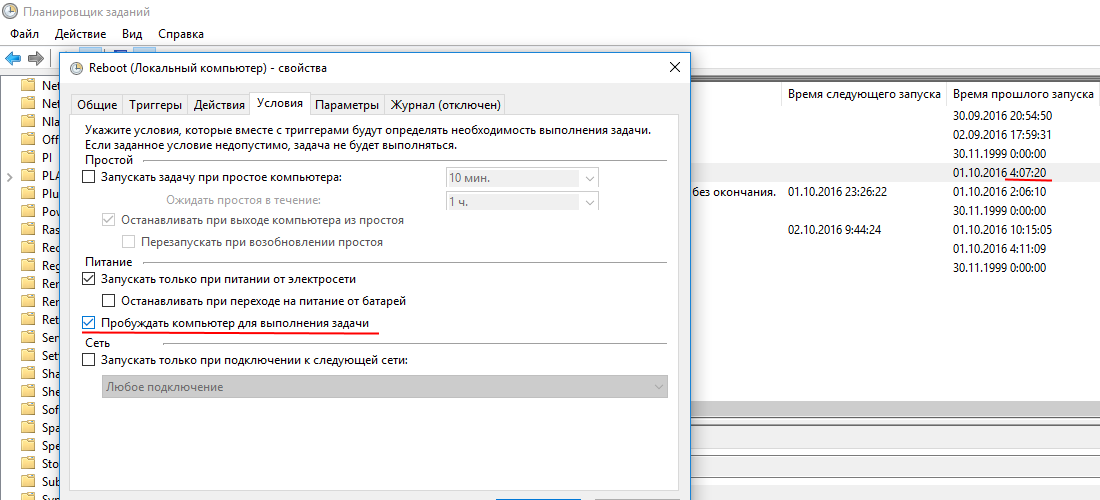1100x500 pixels.
Task: Open the Действие menu
Action: [80, 34]
